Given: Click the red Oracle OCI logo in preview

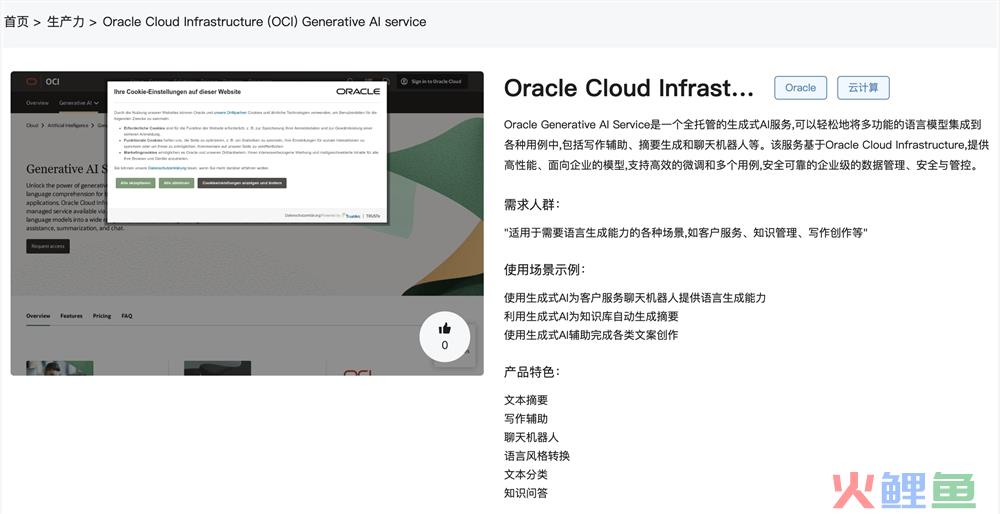Looking at the screenshot, I should (x=32, y=82).
